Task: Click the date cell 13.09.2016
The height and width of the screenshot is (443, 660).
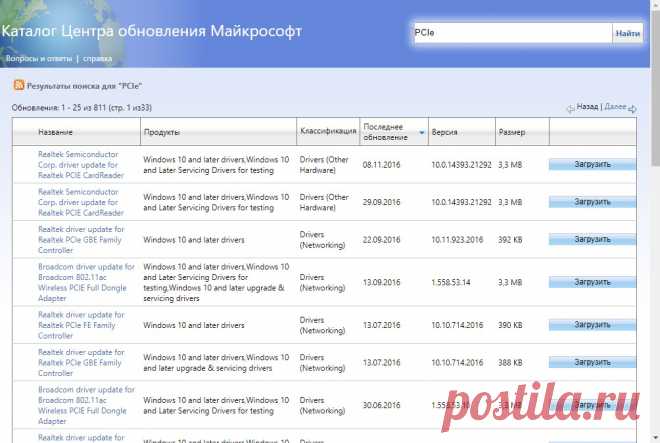Action: [381, 282]
